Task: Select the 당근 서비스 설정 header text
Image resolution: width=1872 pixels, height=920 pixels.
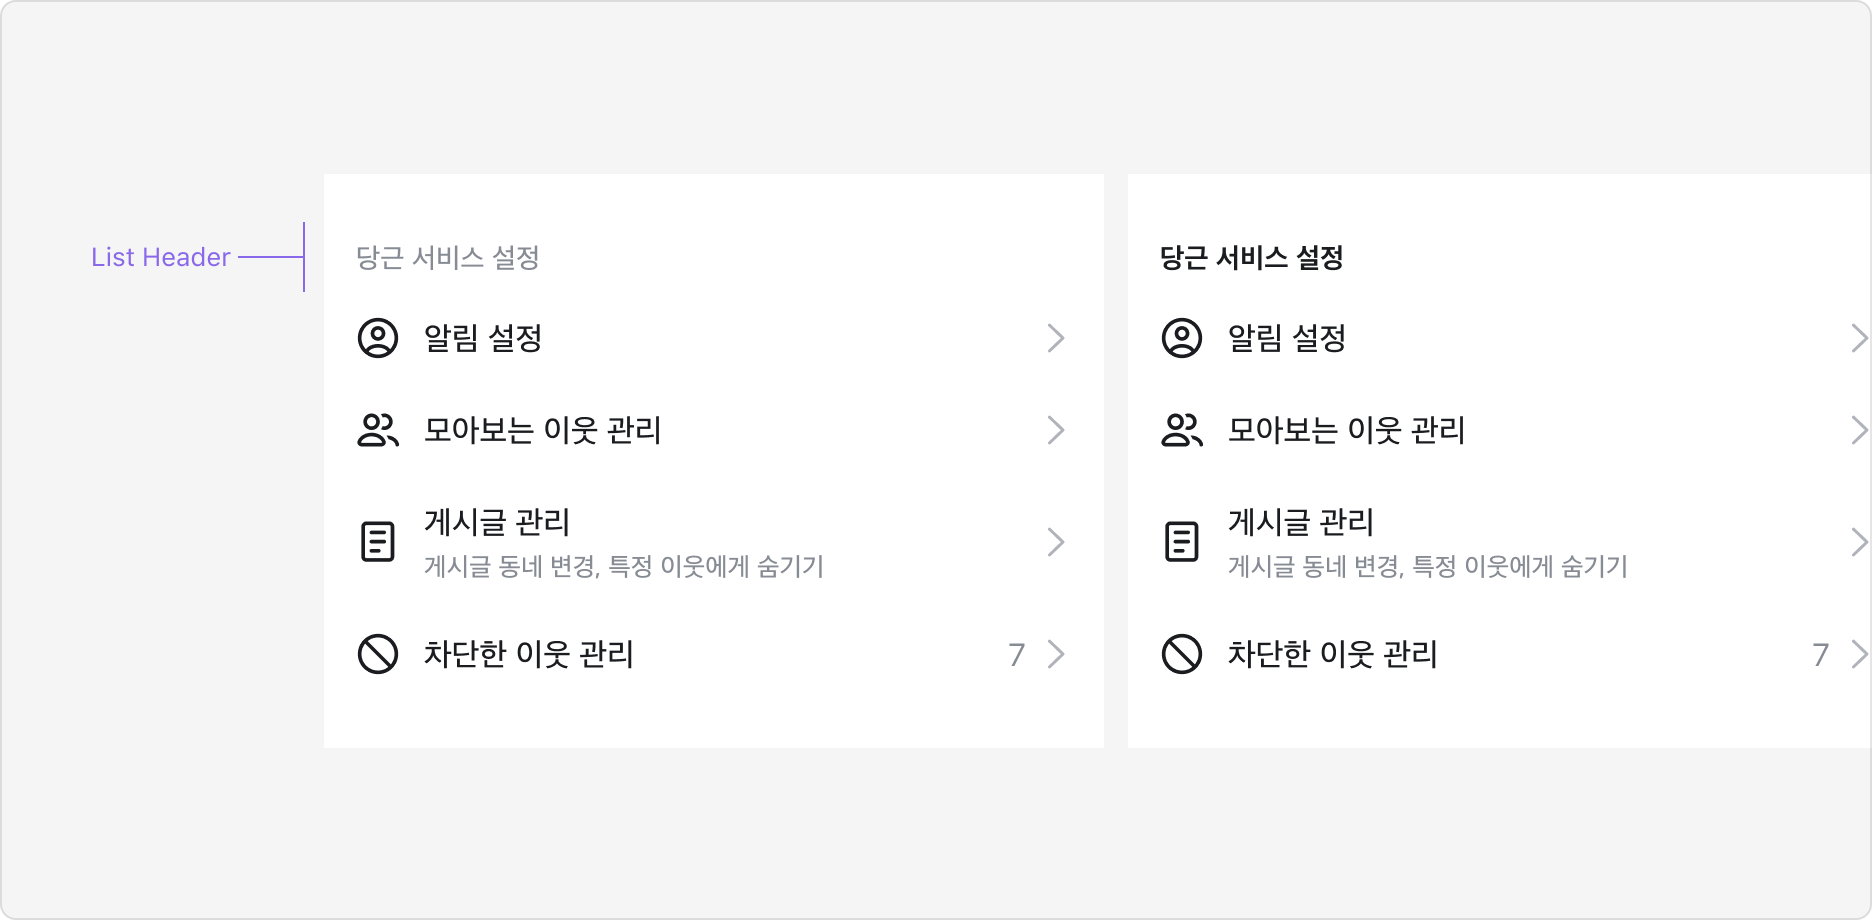Action: [447, 257]
